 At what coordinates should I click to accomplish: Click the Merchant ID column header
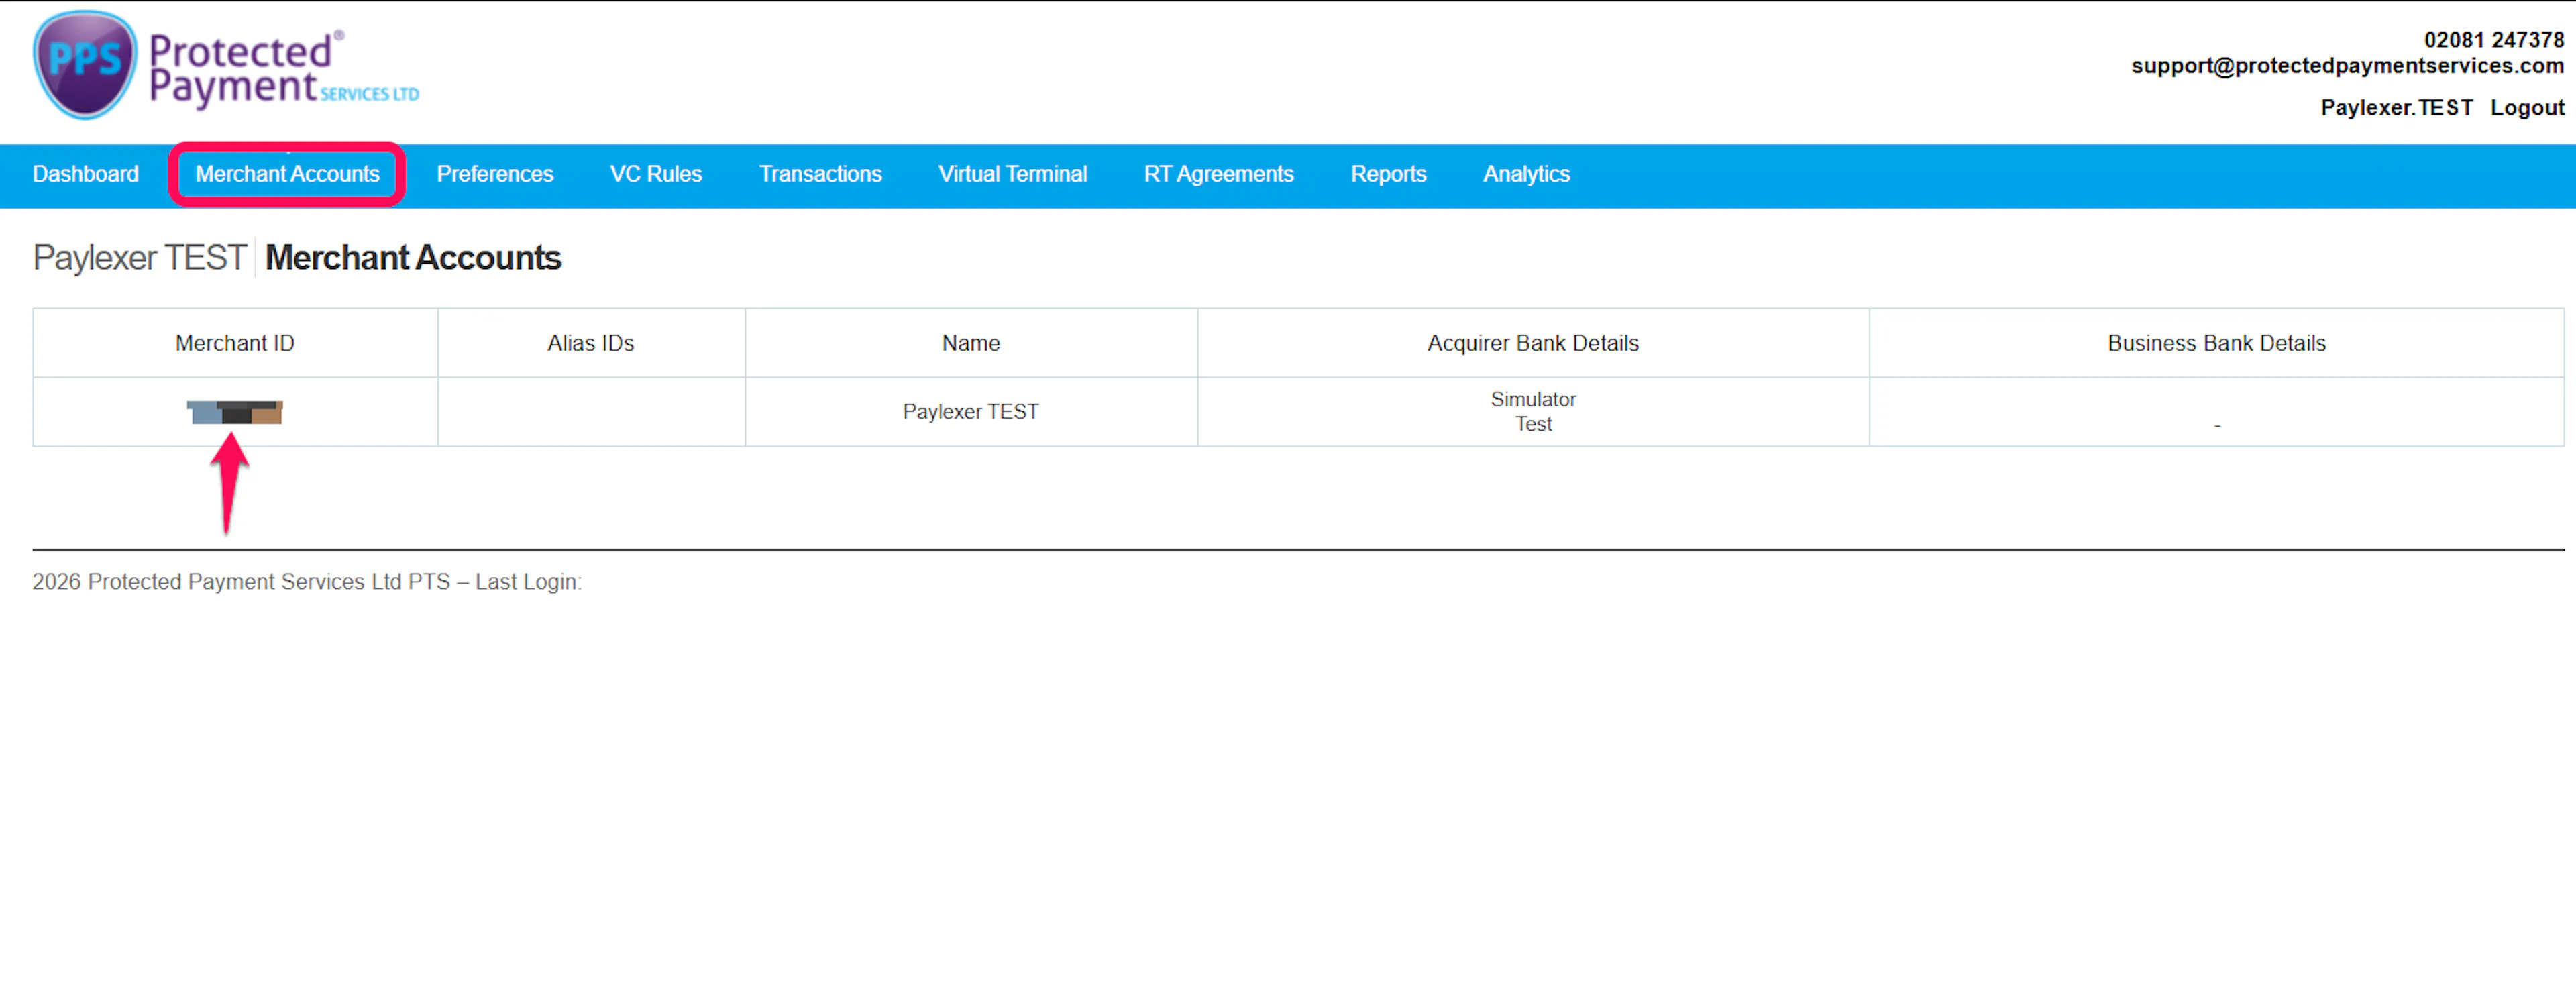pos(235,343)
